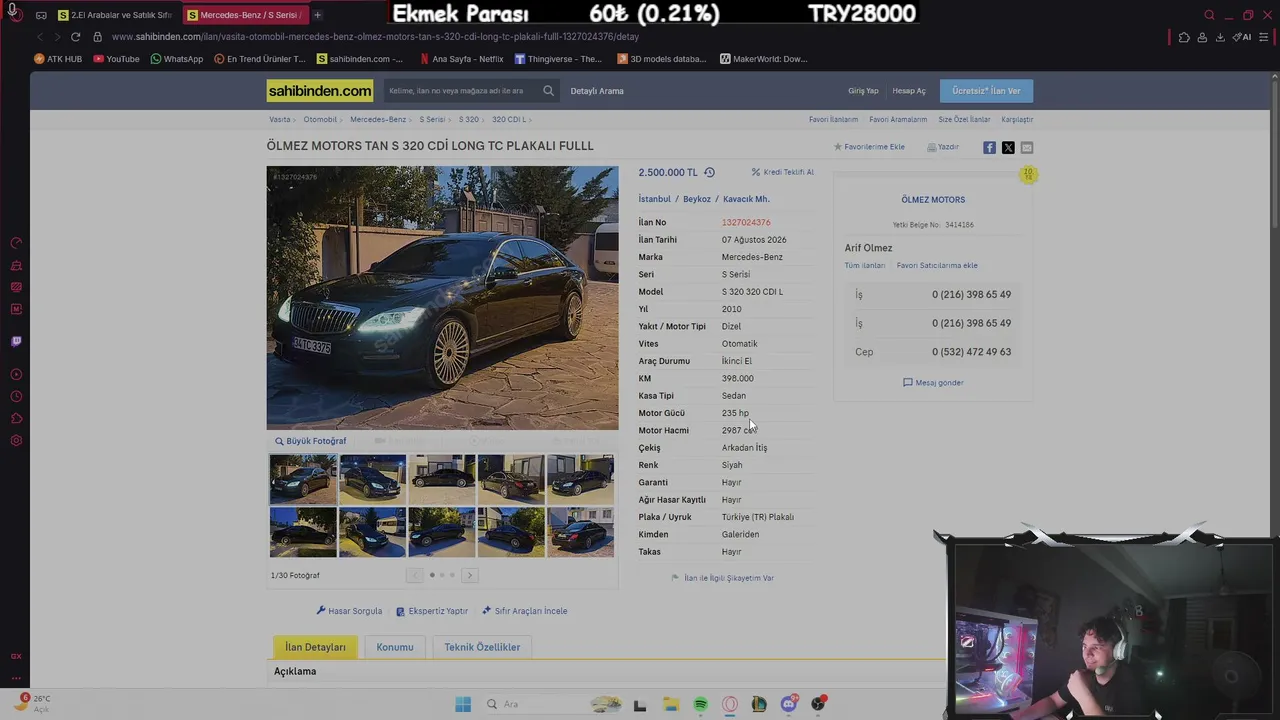Click Favorilerime Ekle
This screenshot has height=720, width=1280.
click(869, 147)
